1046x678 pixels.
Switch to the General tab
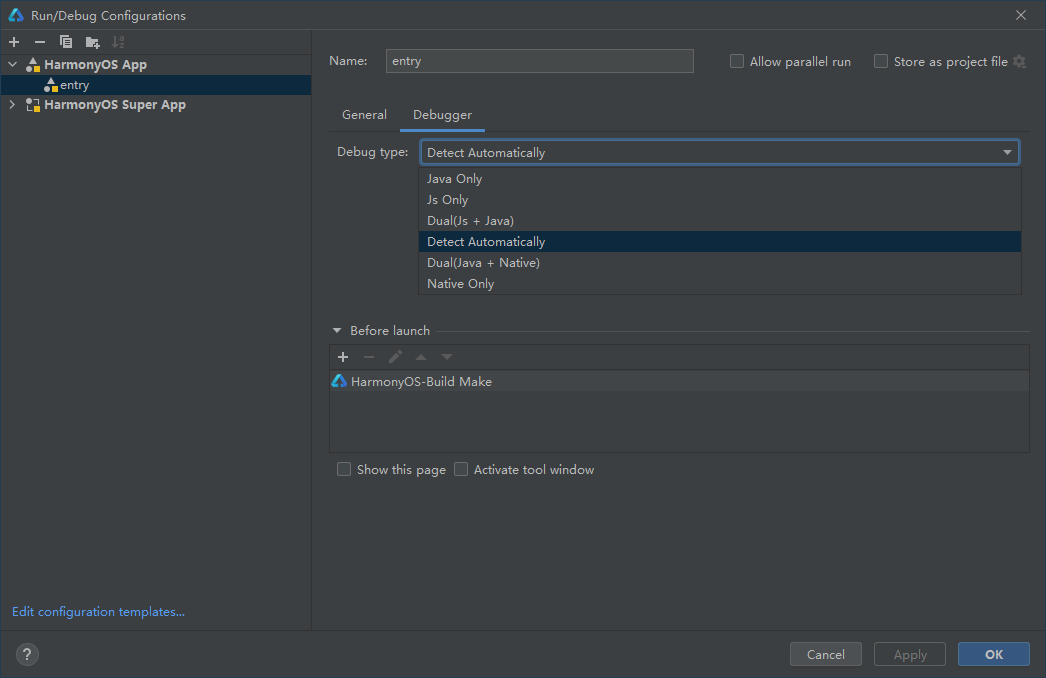click(364, 115)
